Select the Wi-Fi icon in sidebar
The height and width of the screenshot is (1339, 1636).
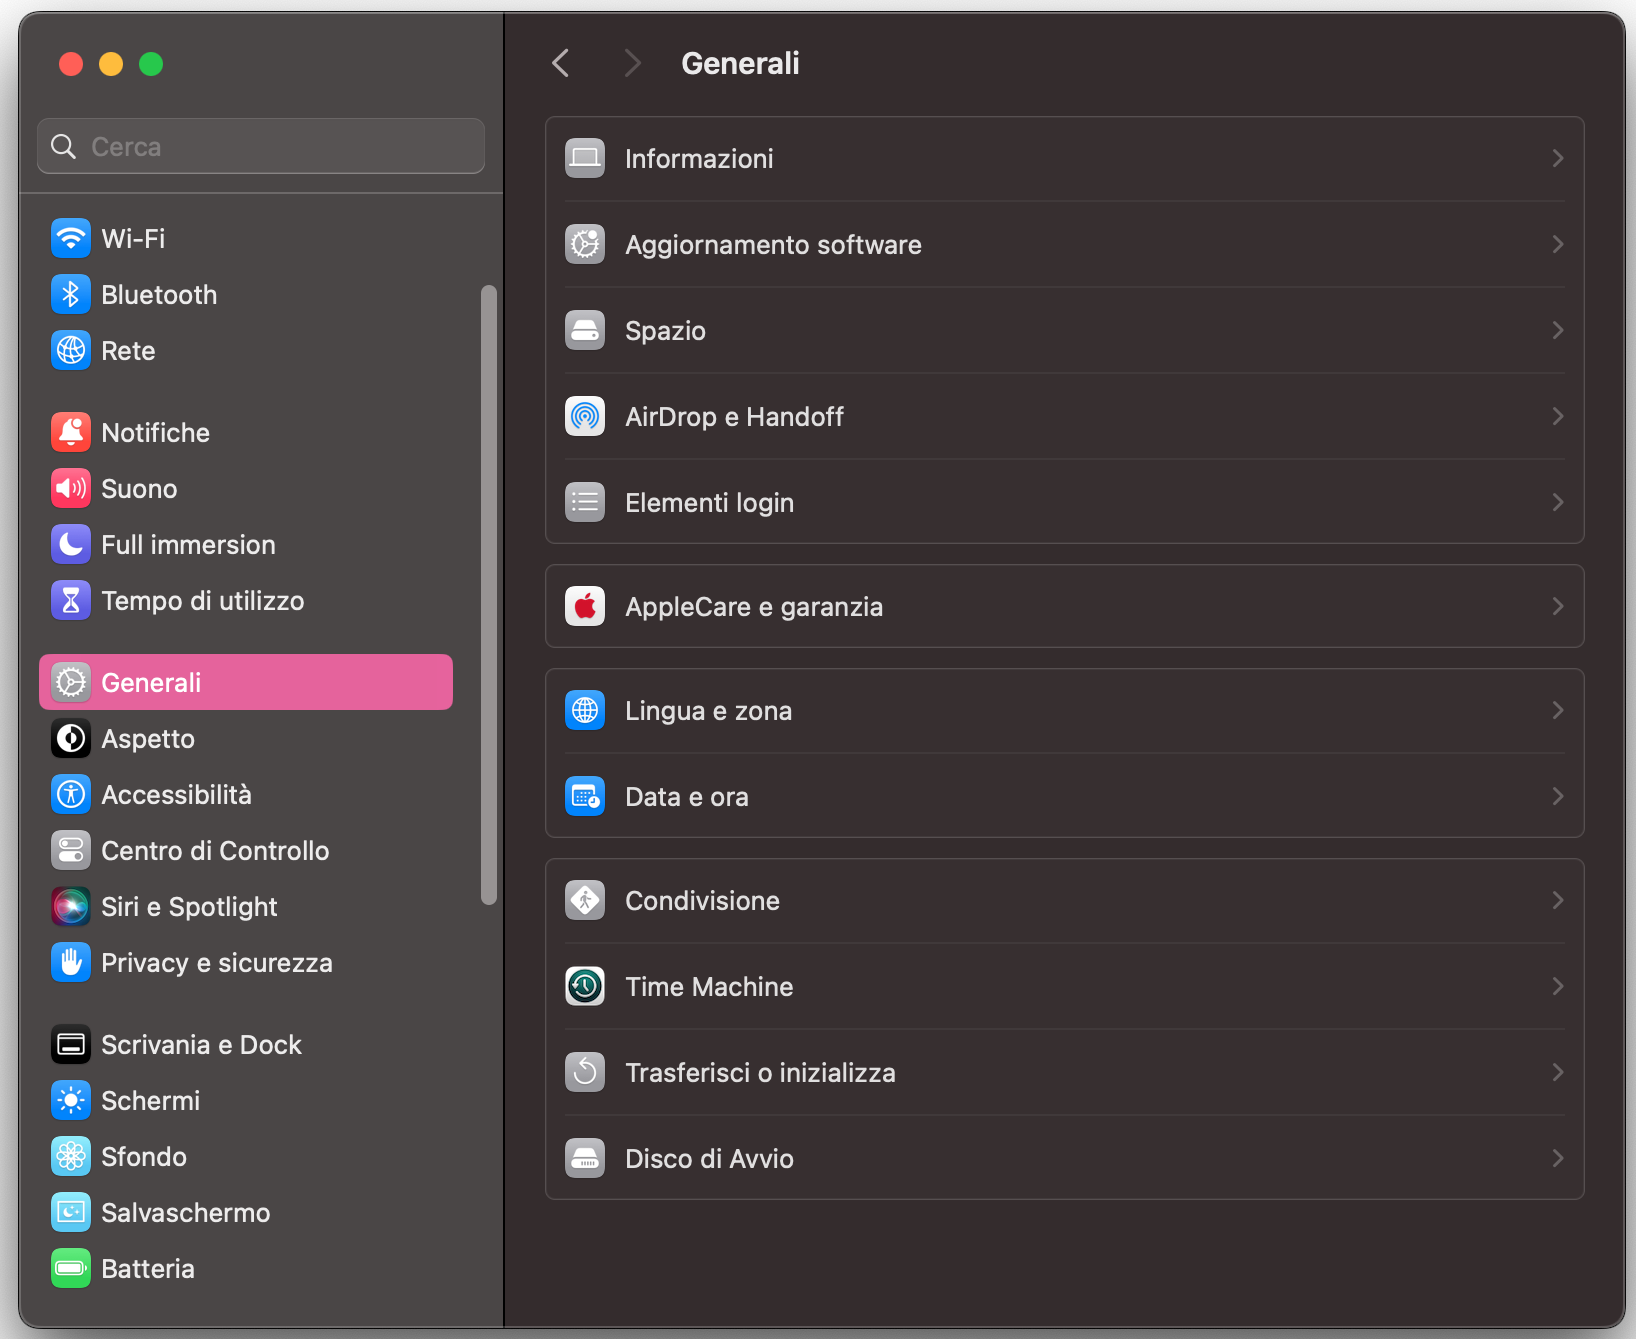[x=71, y=238]
